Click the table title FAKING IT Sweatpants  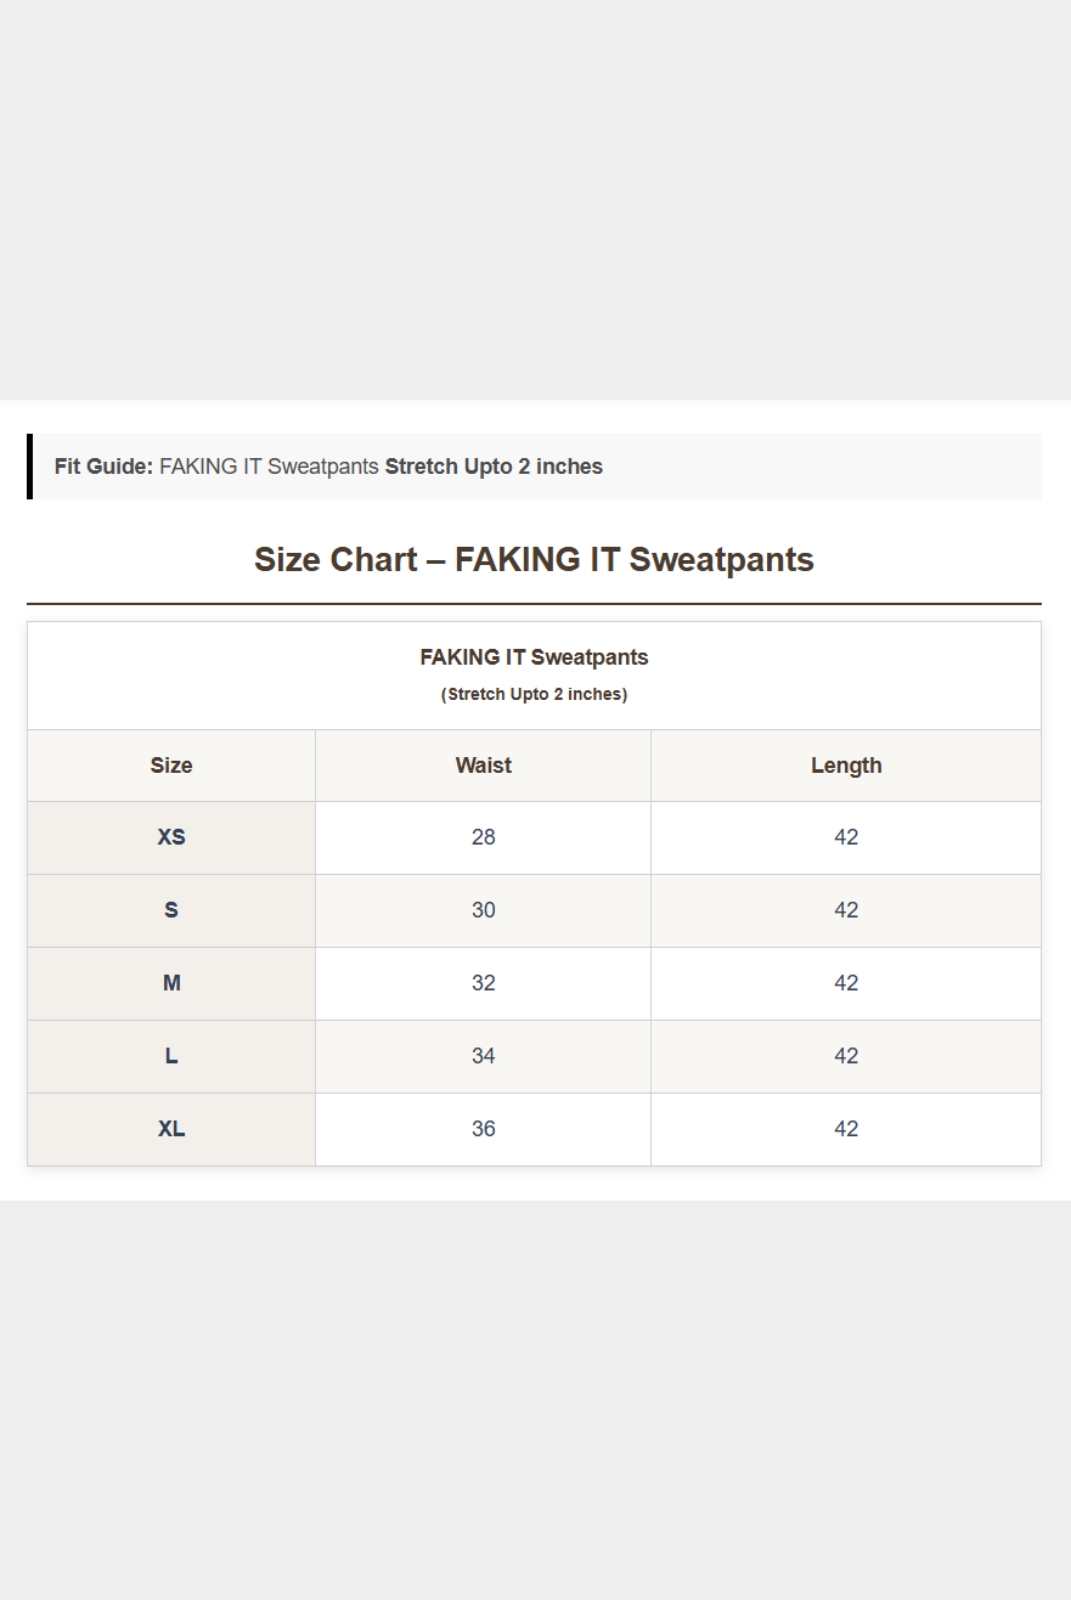(534, 658)
